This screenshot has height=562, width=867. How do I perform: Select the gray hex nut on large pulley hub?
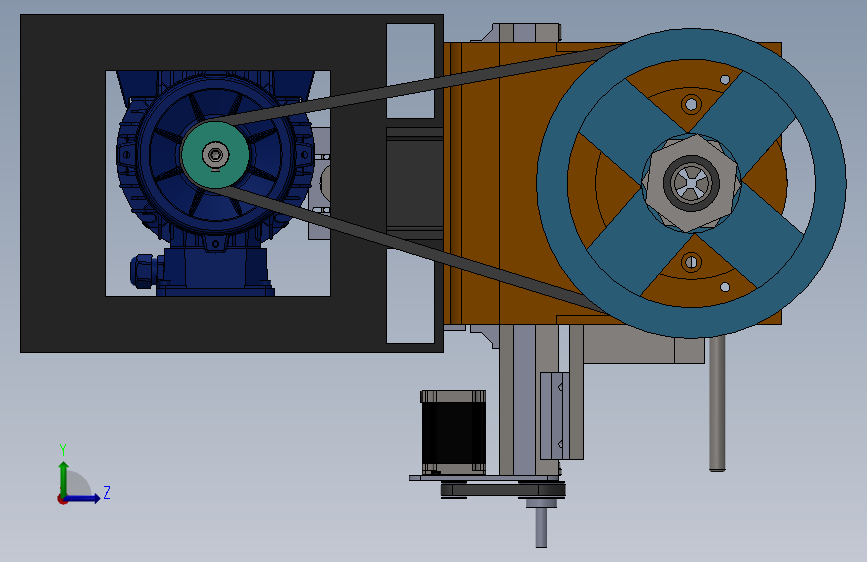tap(691, 182)
